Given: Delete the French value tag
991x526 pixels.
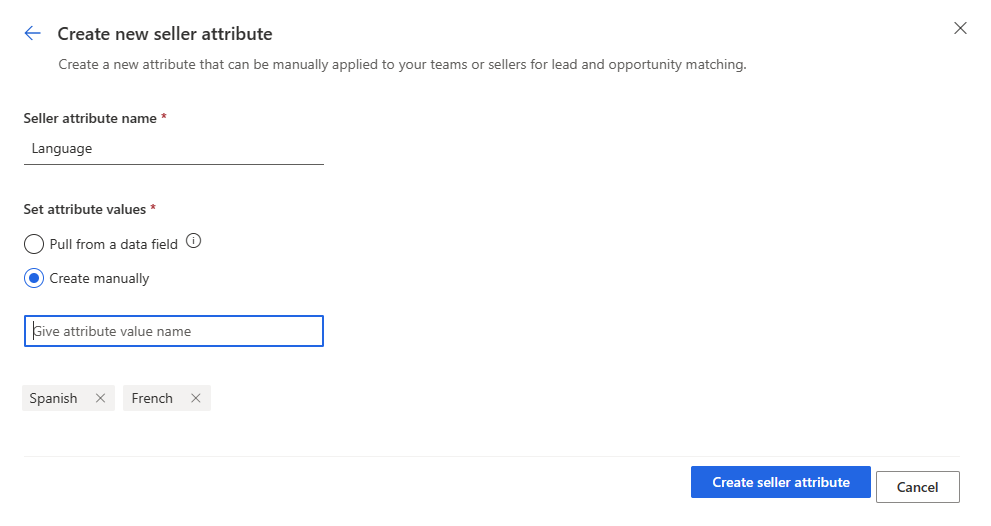Looking at the screenshot, I should pos(196,398).
